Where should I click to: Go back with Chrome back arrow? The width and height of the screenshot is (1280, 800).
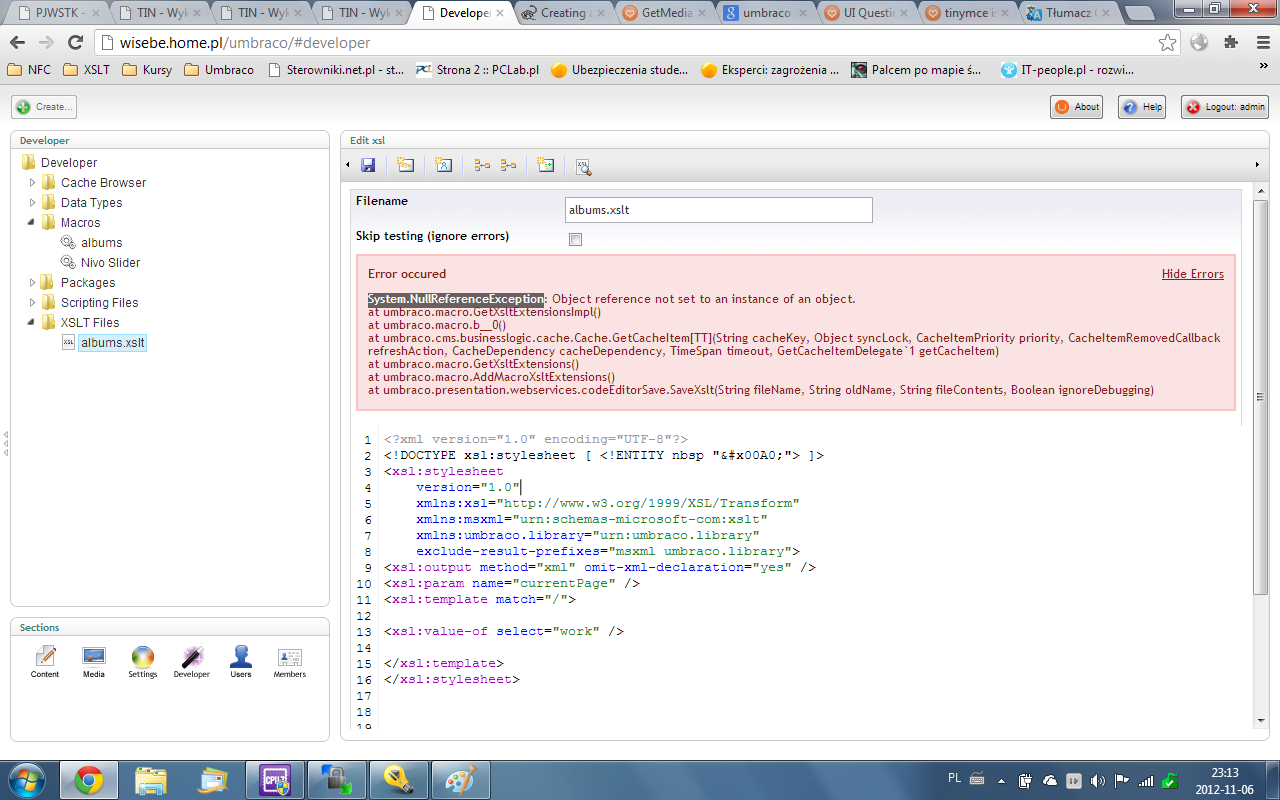(x=18, y=43)
